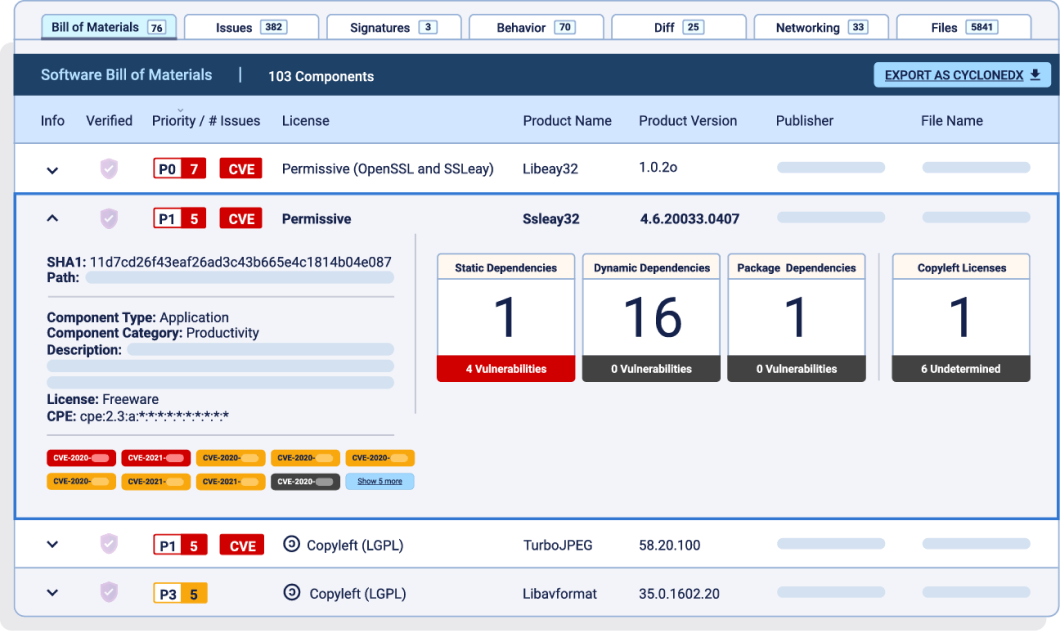Click the P1 5 badge for Ssleay32
The image size is (1060, 631).
click(x=180, y=218)
